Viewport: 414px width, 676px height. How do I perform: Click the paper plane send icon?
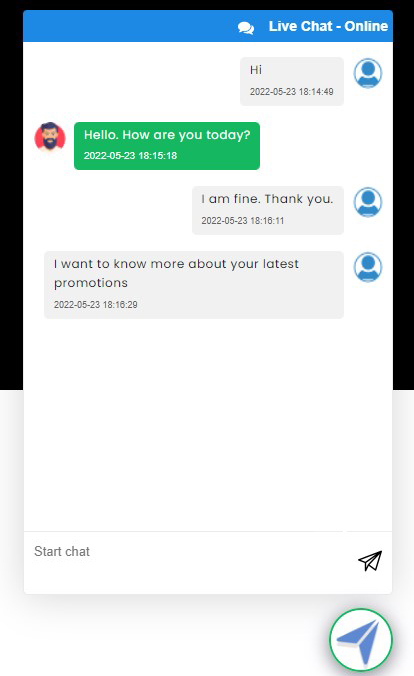pos(370,561)
